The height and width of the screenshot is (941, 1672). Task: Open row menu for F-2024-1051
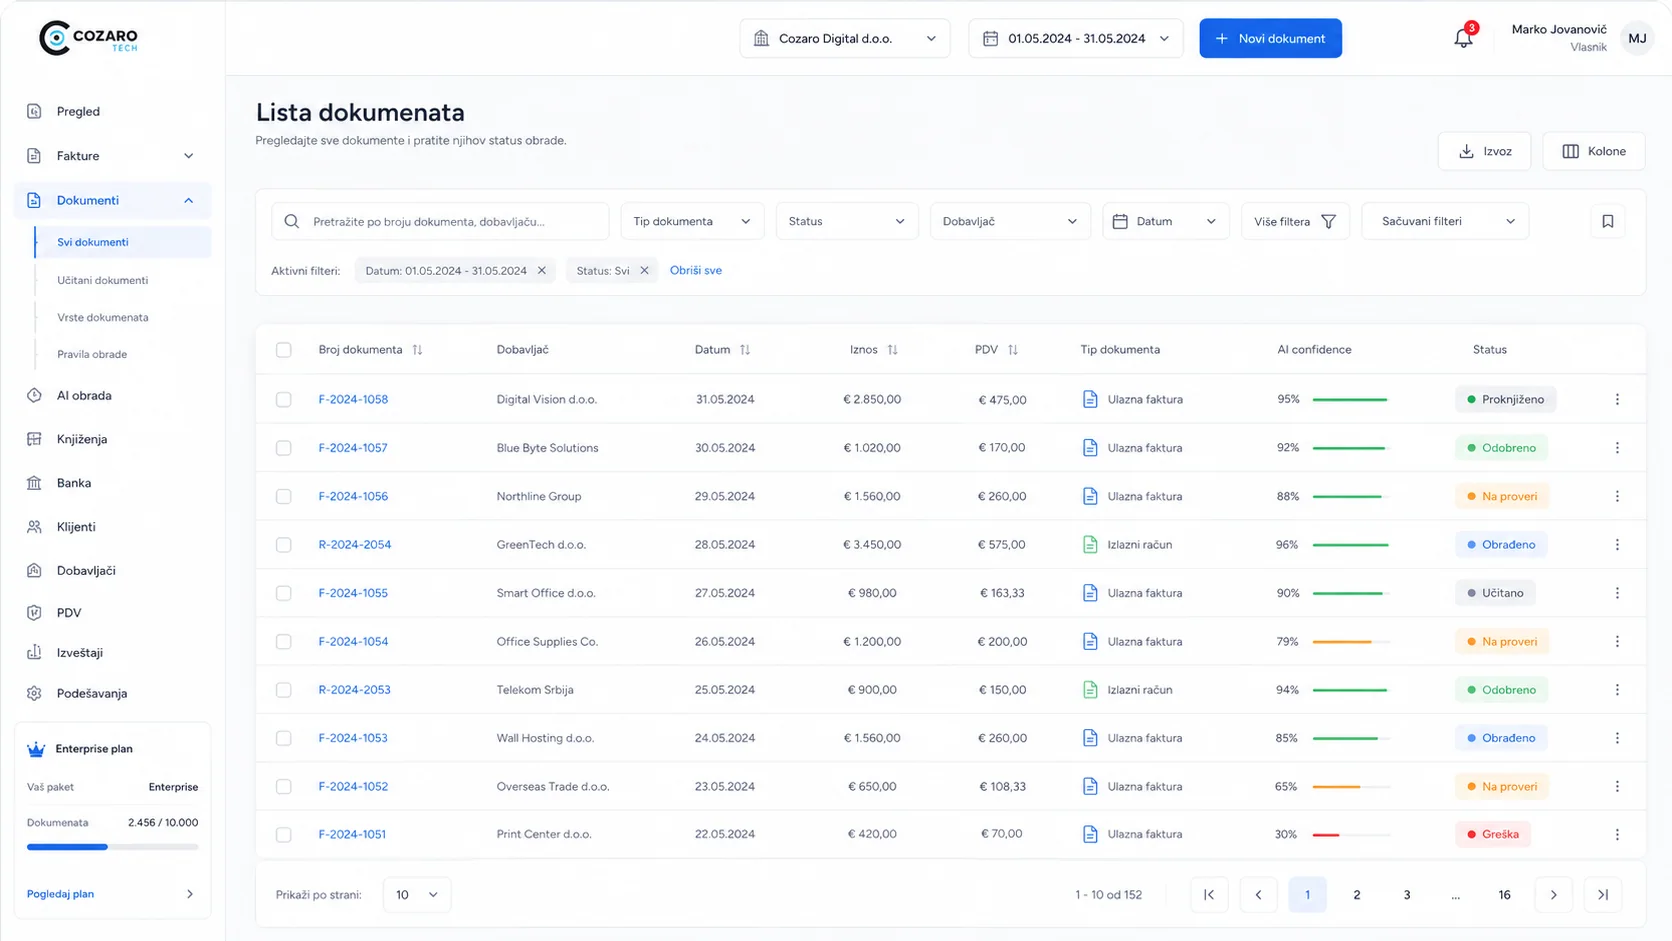click(x=1617, y=834)
